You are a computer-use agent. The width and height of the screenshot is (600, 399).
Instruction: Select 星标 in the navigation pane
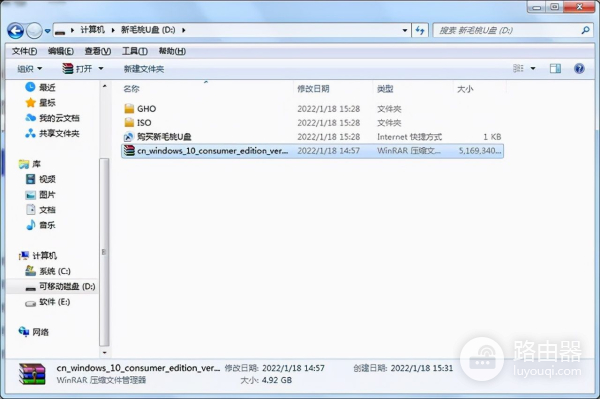pyautogui.click(x=47, y=103)
